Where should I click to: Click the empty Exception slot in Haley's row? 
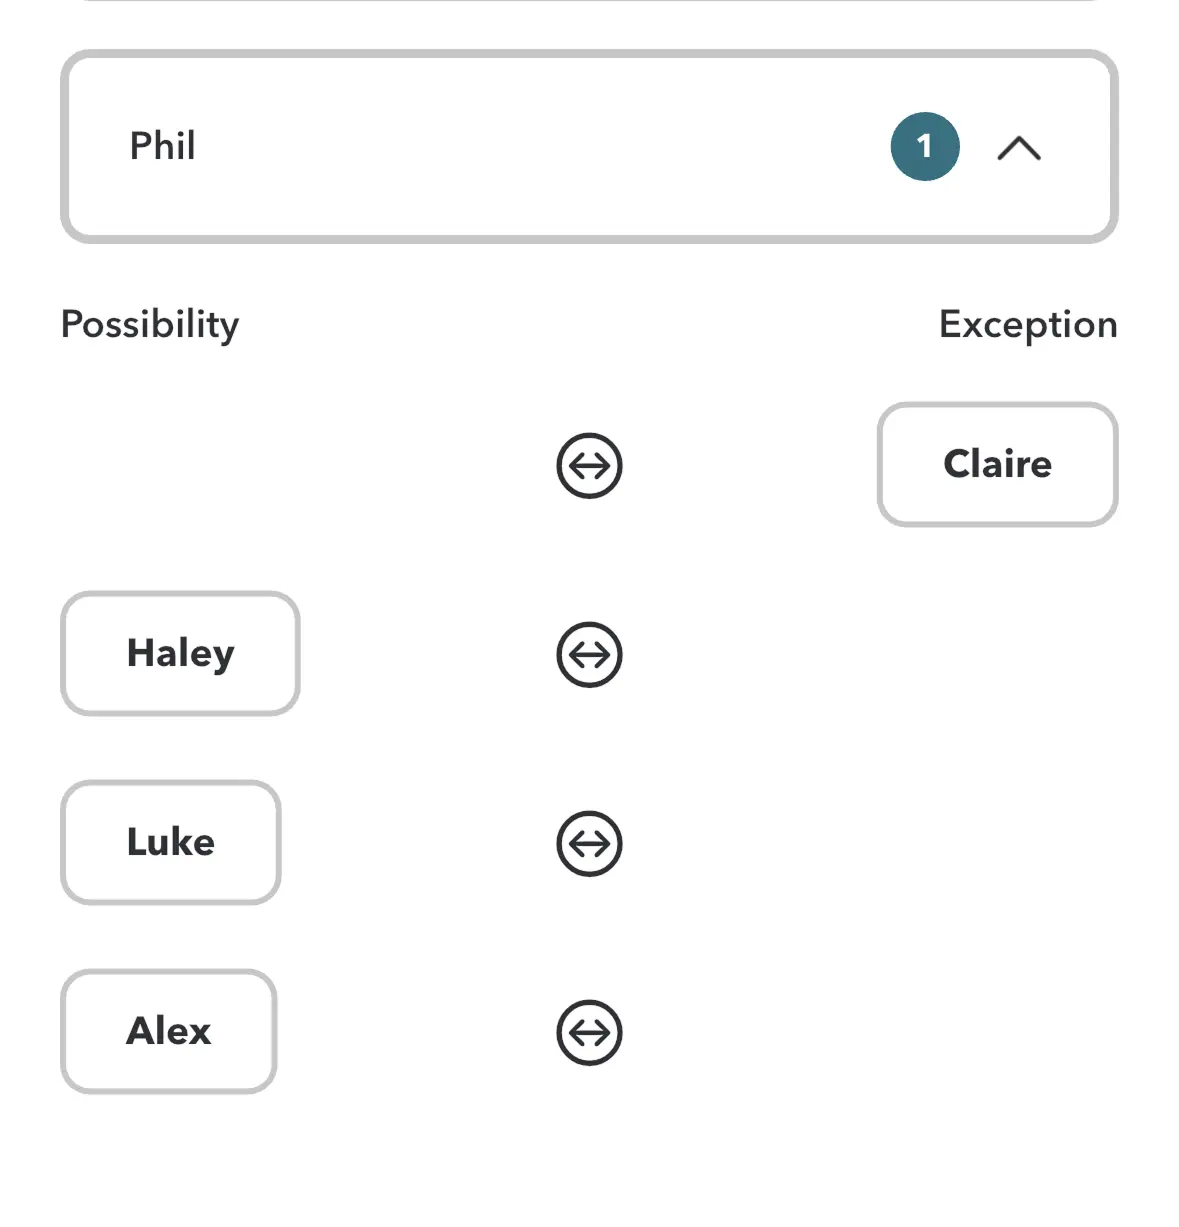[997, 654]
